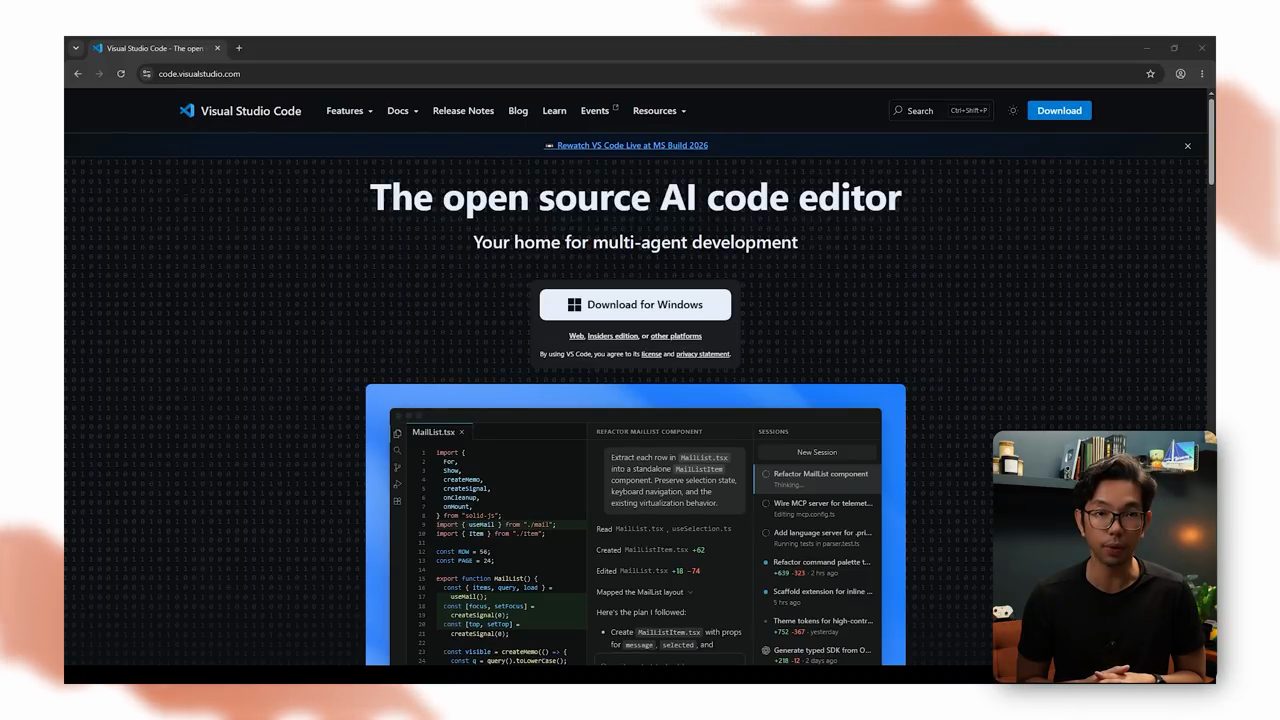Focus the code.visualstudio.com address bar

[x=640, y=74]
